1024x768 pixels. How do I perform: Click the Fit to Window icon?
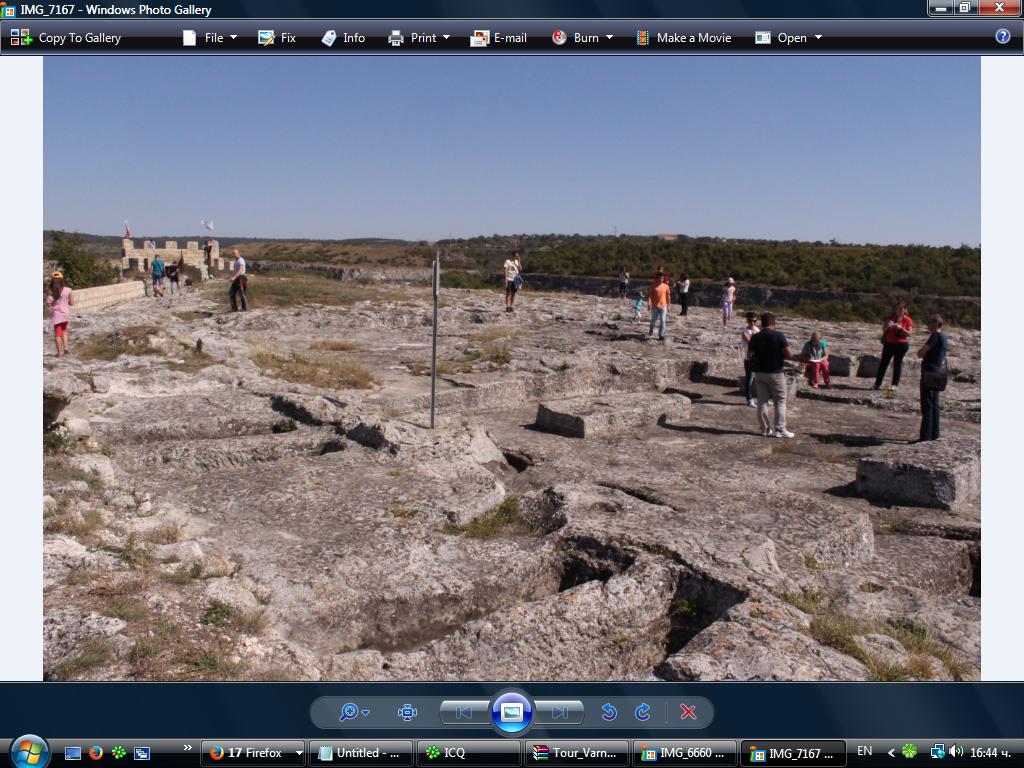click(407, 712)
